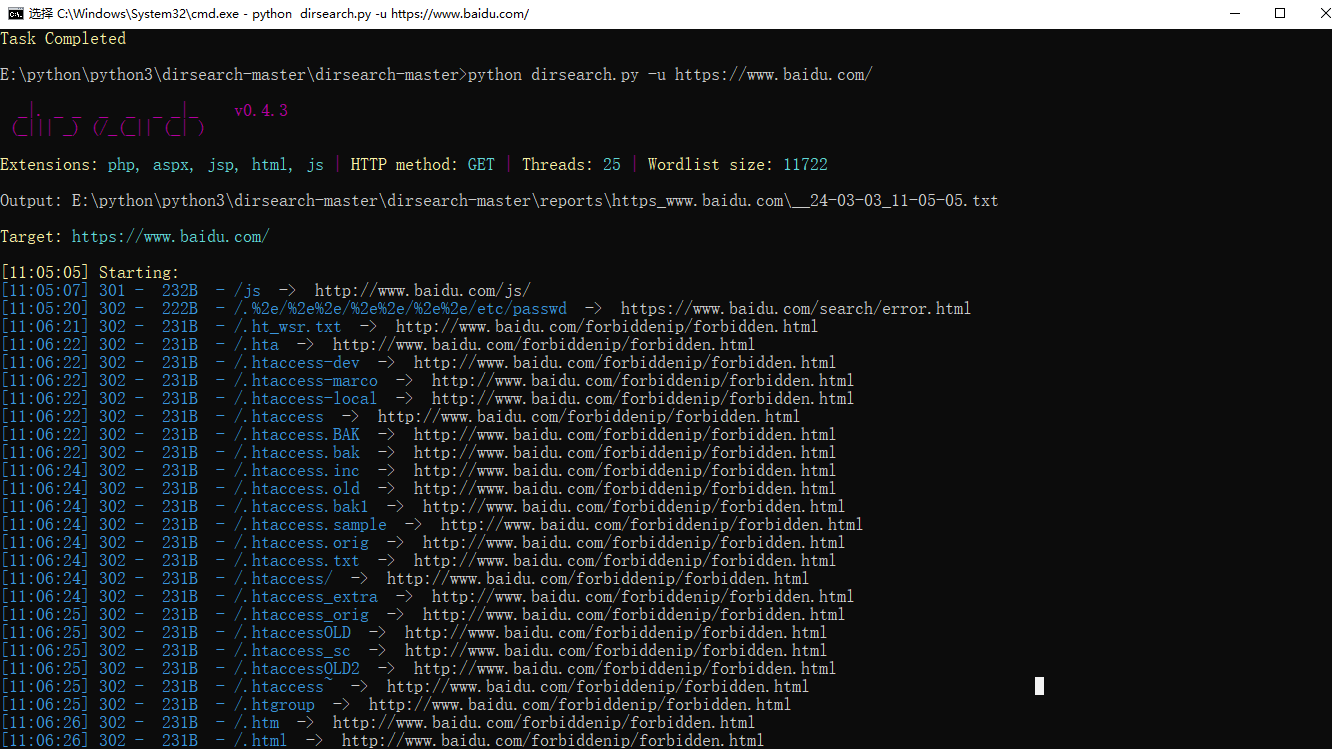Click the /.htaccess.inc result path

point(297,471)
